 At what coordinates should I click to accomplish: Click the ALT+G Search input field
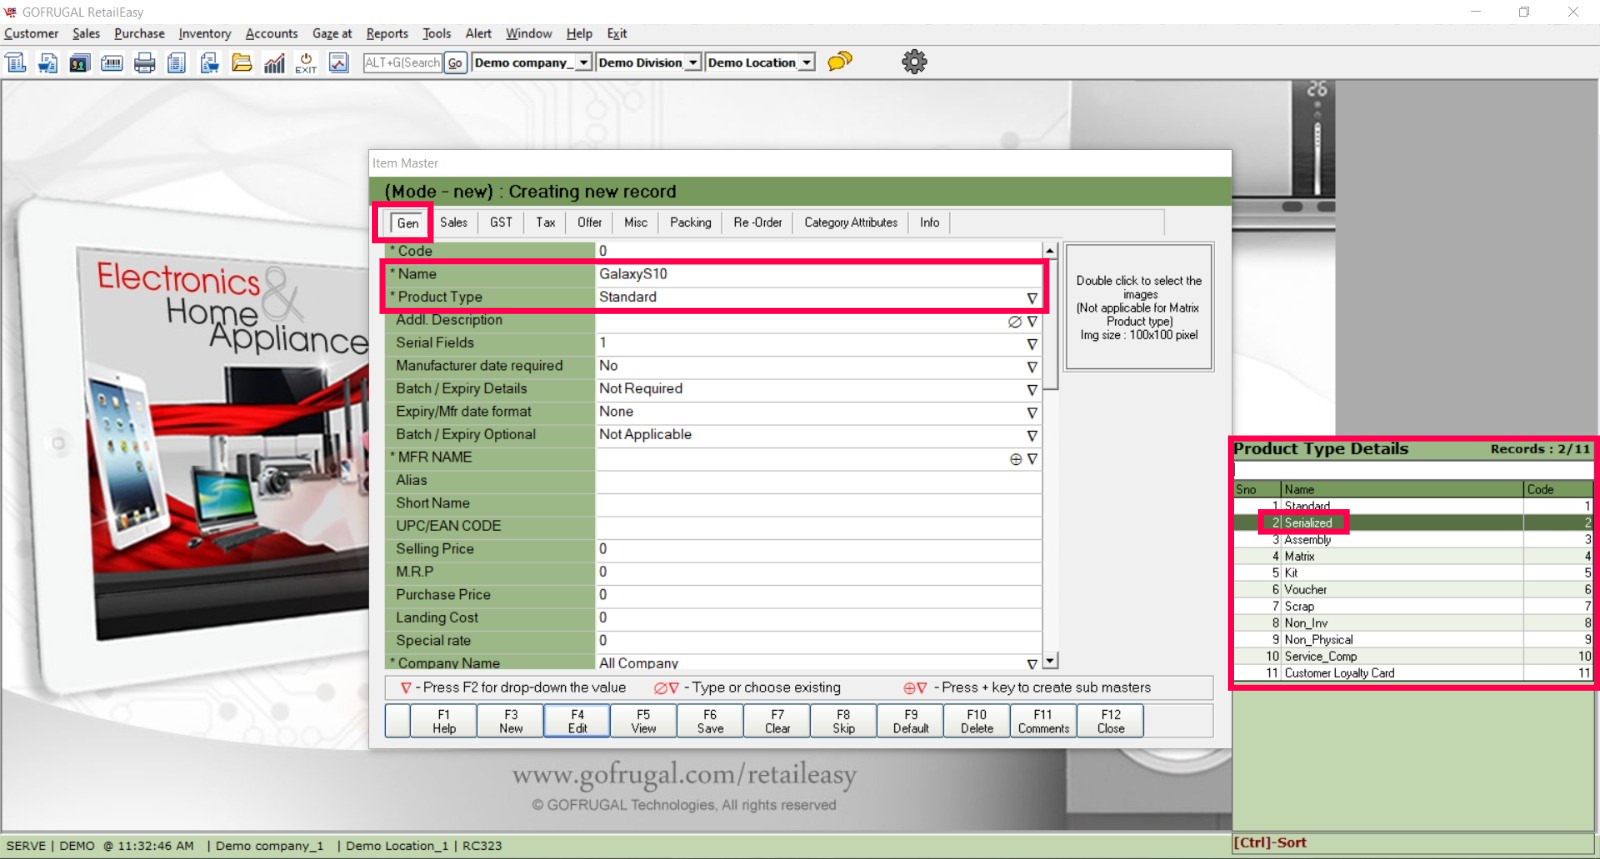(403, 63)
